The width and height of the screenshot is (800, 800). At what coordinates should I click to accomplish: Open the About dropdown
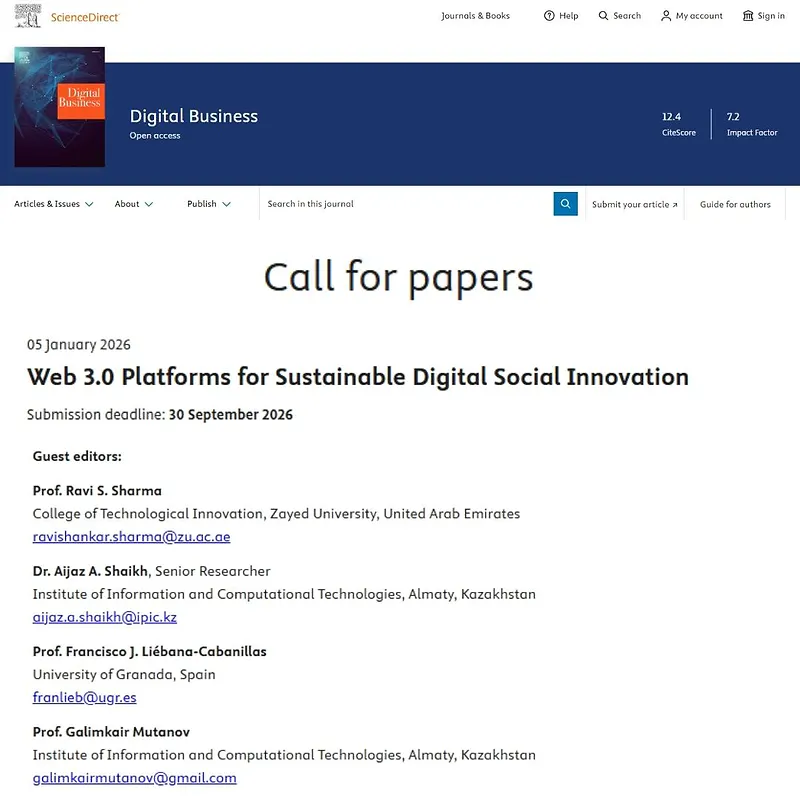click(x=133, y=203)
